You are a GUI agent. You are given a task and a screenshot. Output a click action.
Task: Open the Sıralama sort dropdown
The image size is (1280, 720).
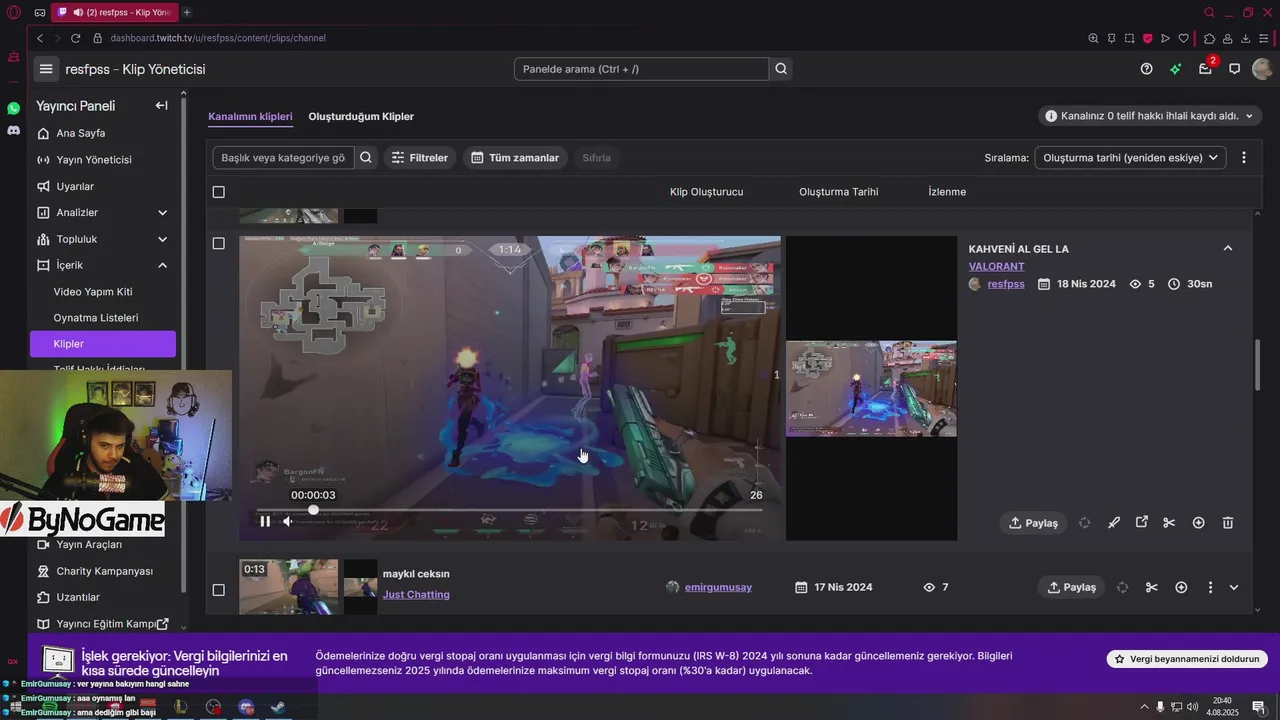point(1130,157)
